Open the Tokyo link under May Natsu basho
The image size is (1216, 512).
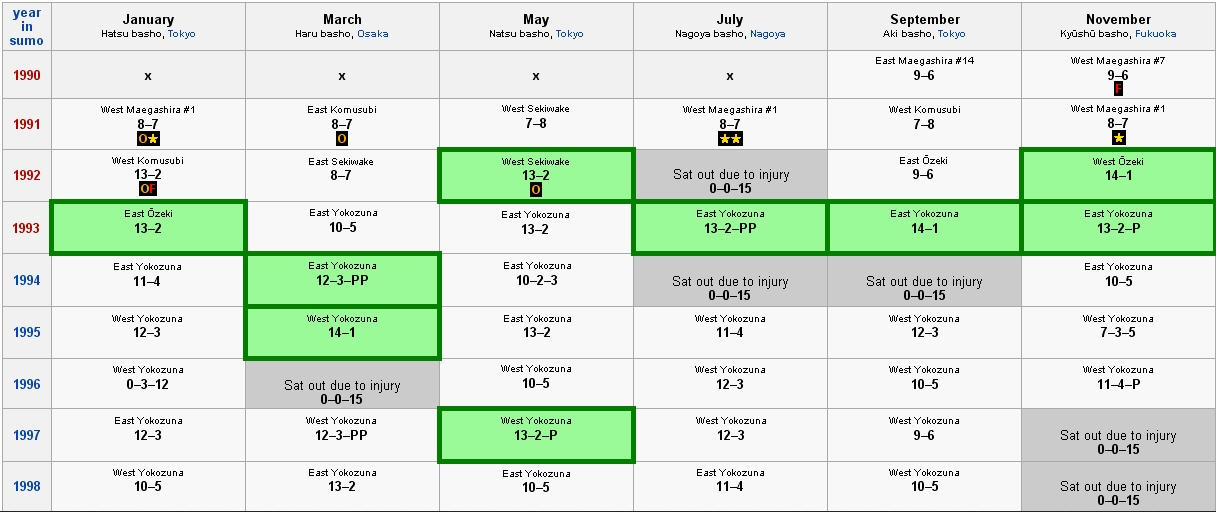(569, 34)
